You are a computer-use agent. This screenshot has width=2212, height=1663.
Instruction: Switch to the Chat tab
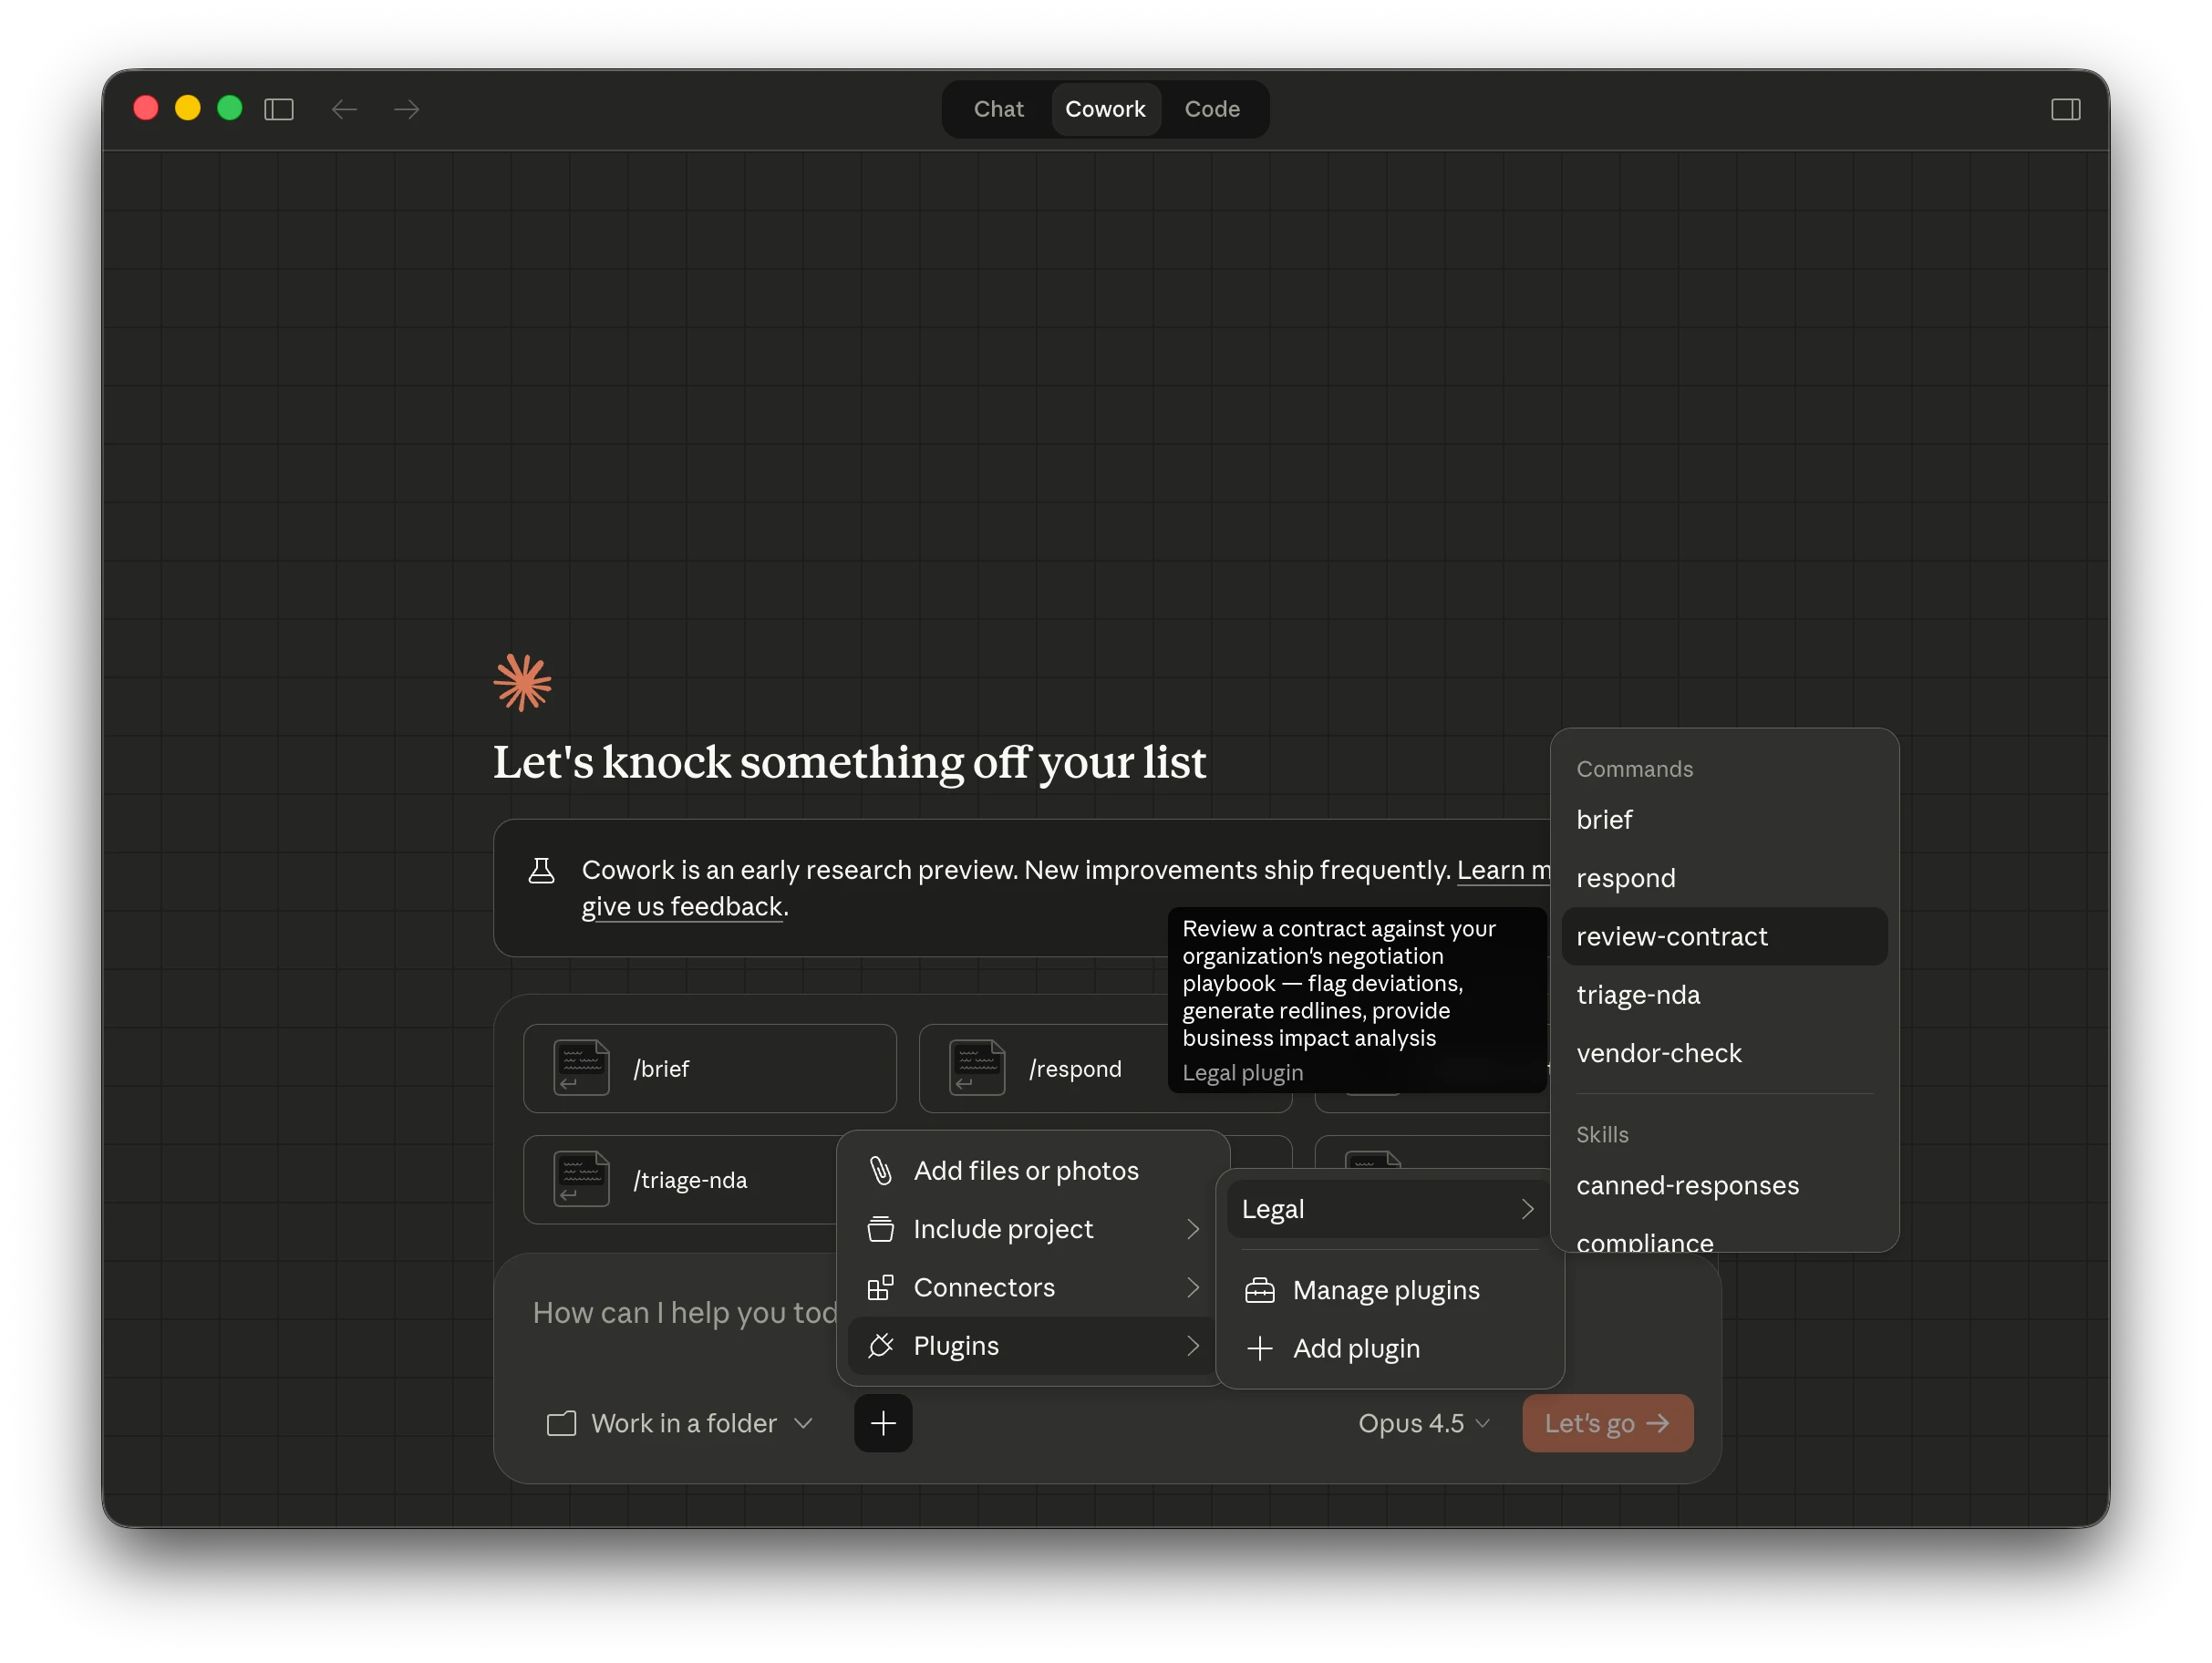998,109
